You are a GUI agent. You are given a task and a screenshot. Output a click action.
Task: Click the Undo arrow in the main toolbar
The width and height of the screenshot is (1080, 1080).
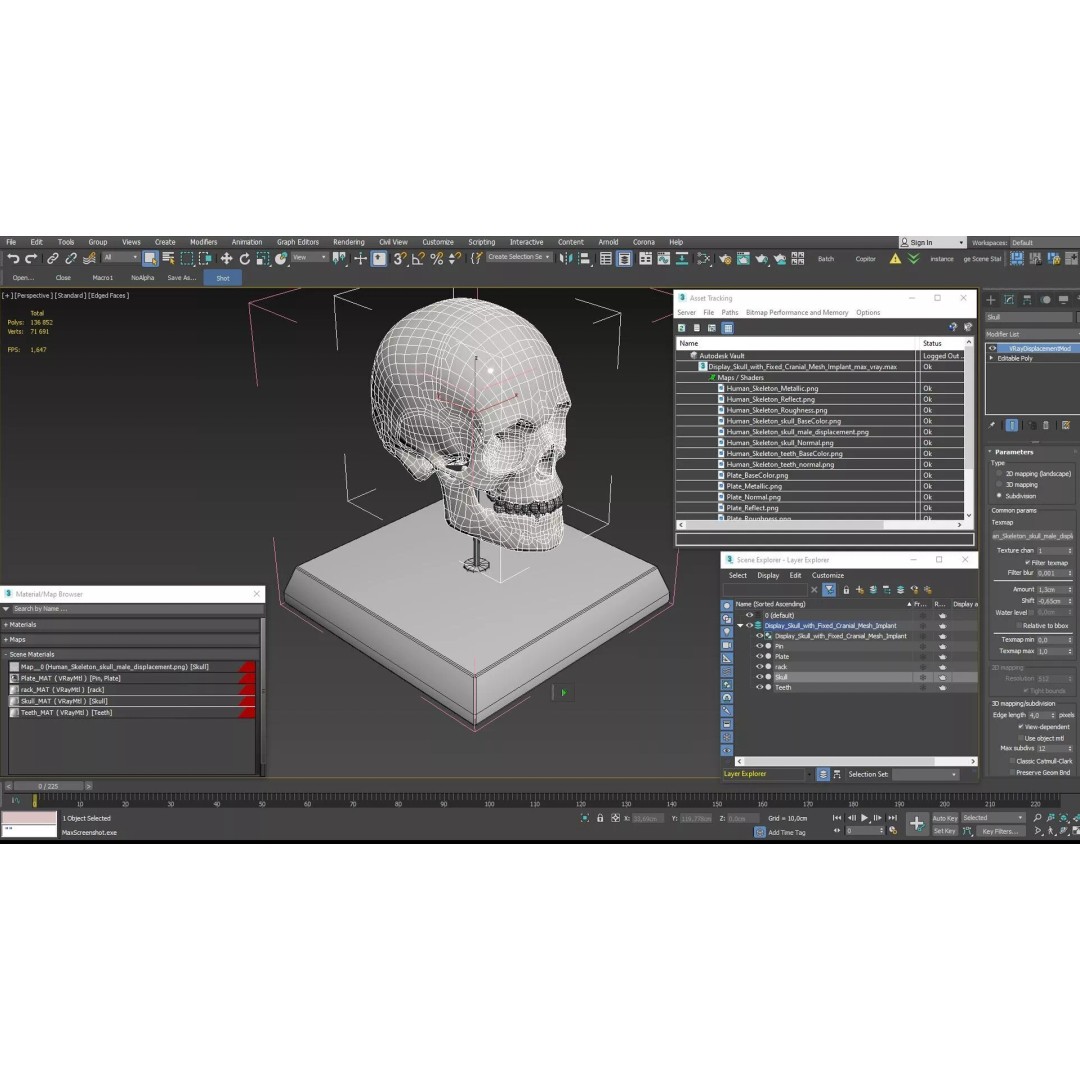(x=13, y=258)
